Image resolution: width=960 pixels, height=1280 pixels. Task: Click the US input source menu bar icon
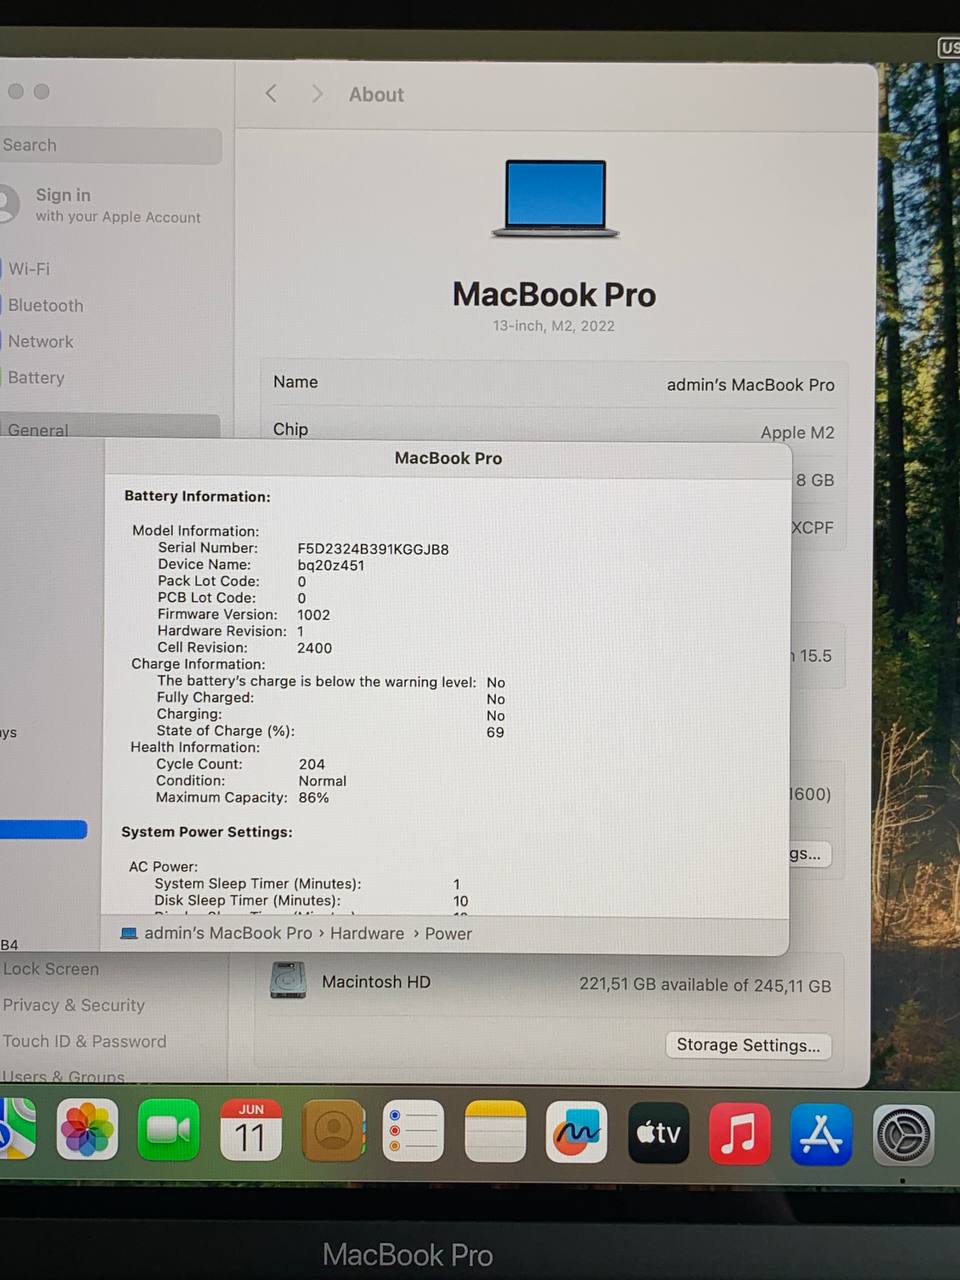pos(949,47)
